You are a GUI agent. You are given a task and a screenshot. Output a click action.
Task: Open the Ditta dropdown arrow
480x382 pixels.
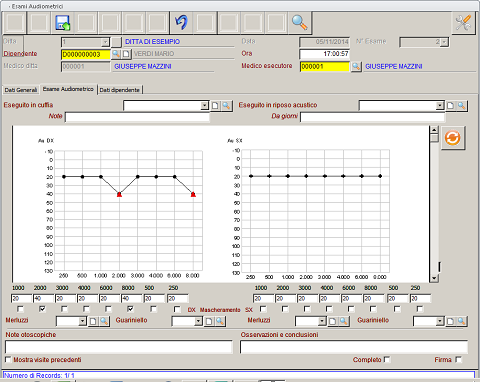pos(105,42)
